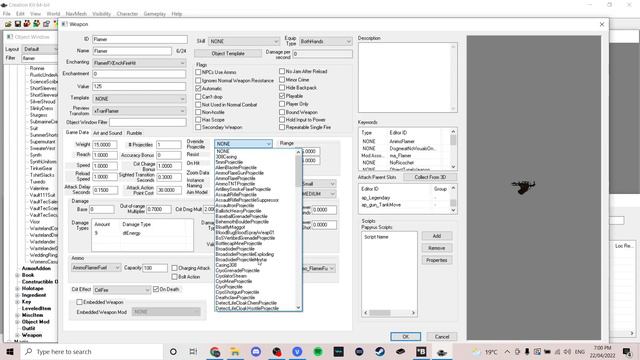Switch to the Rumble tab
Image resolution: width=640 pixels, height=360 pixels.
pyautogui.click(x=134, y=133)
